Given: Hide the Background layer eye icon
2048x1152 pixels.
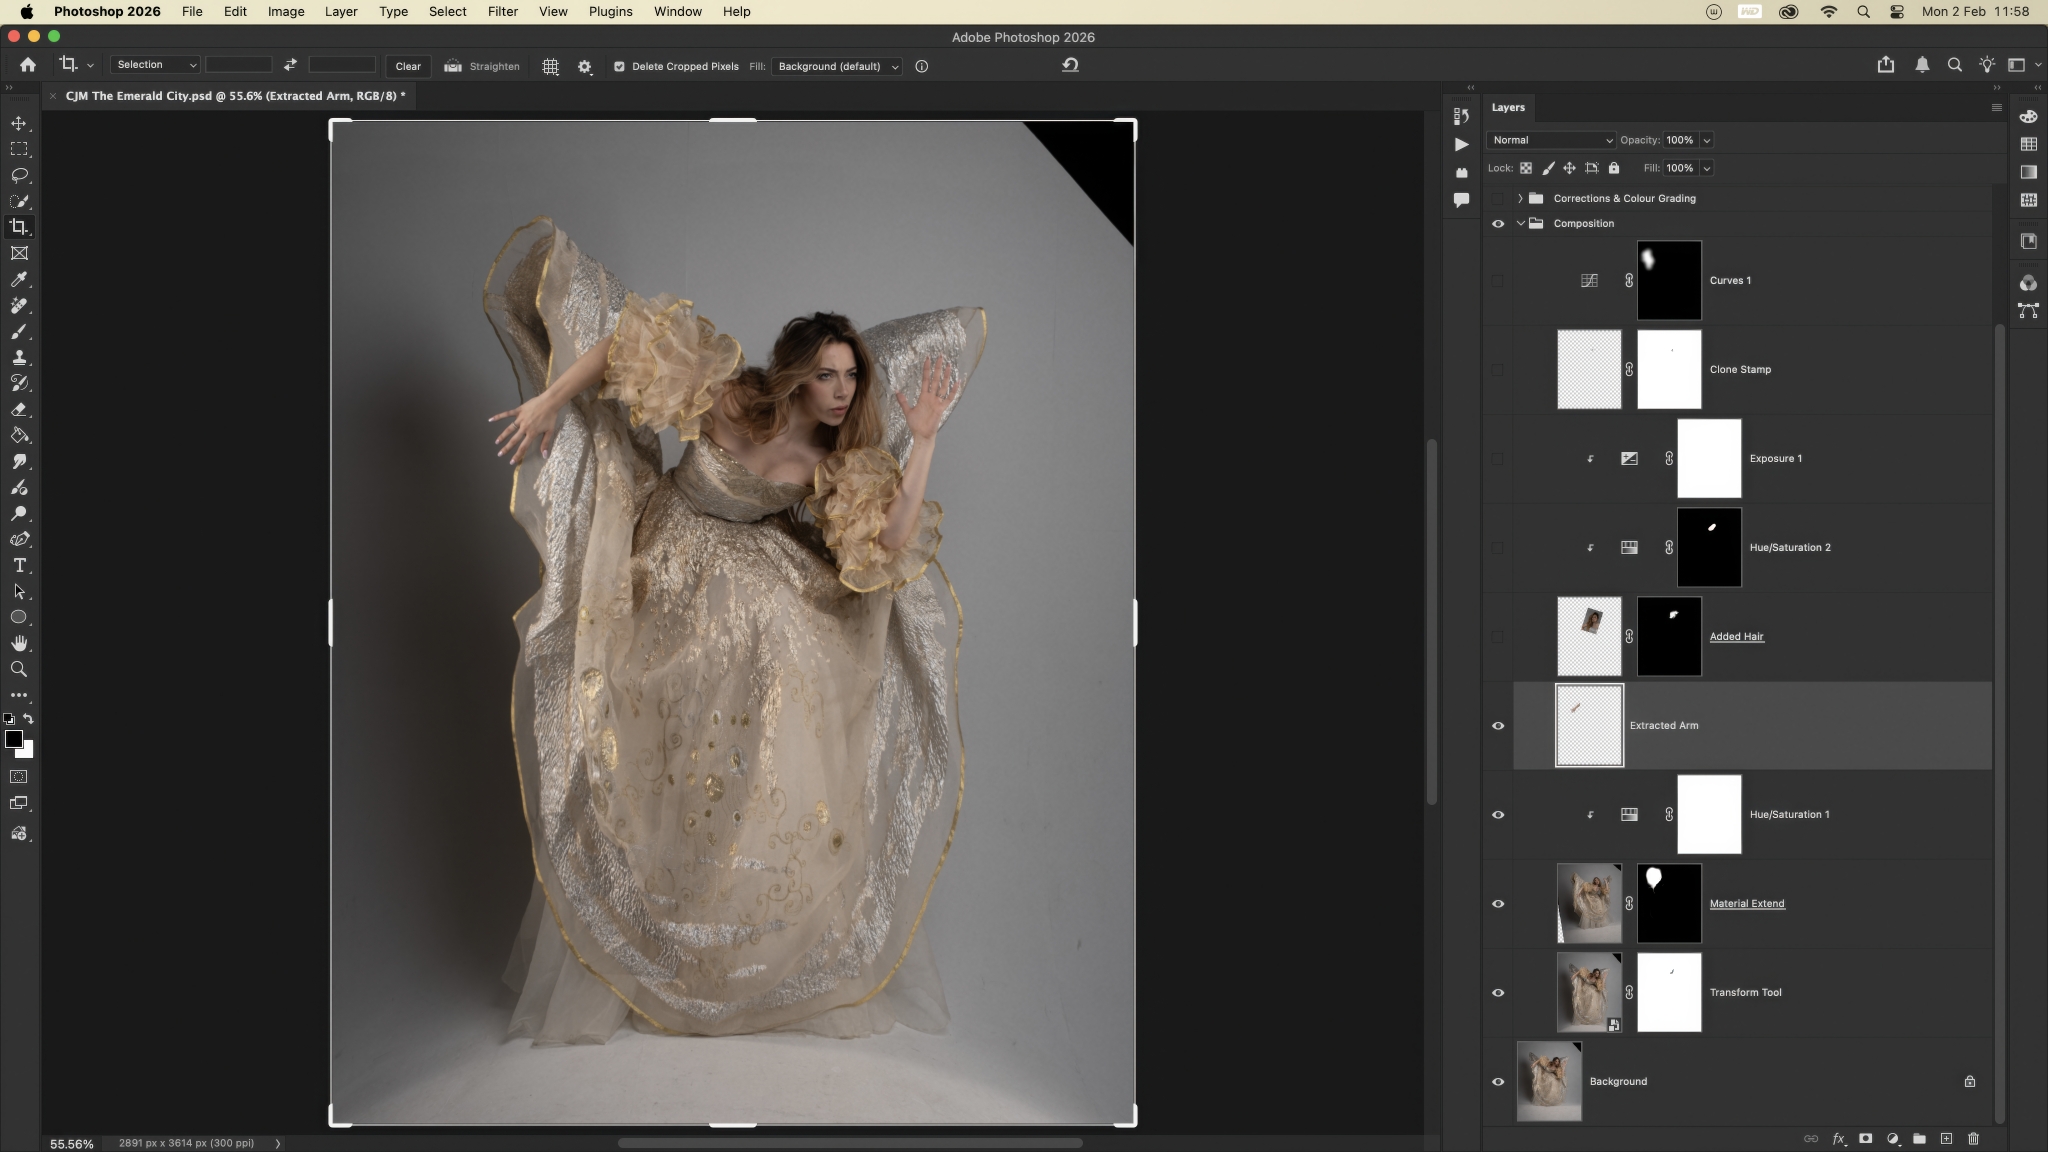Looking at the screenshot, I should 1498,1082.
